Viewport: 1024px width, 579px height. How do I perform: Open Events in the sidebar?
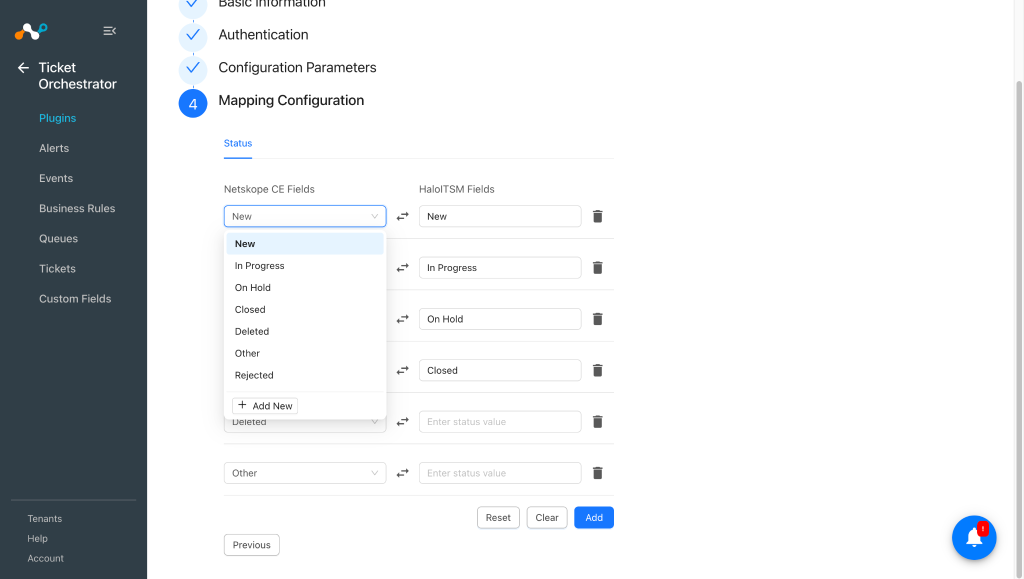[x=56, y=178]
